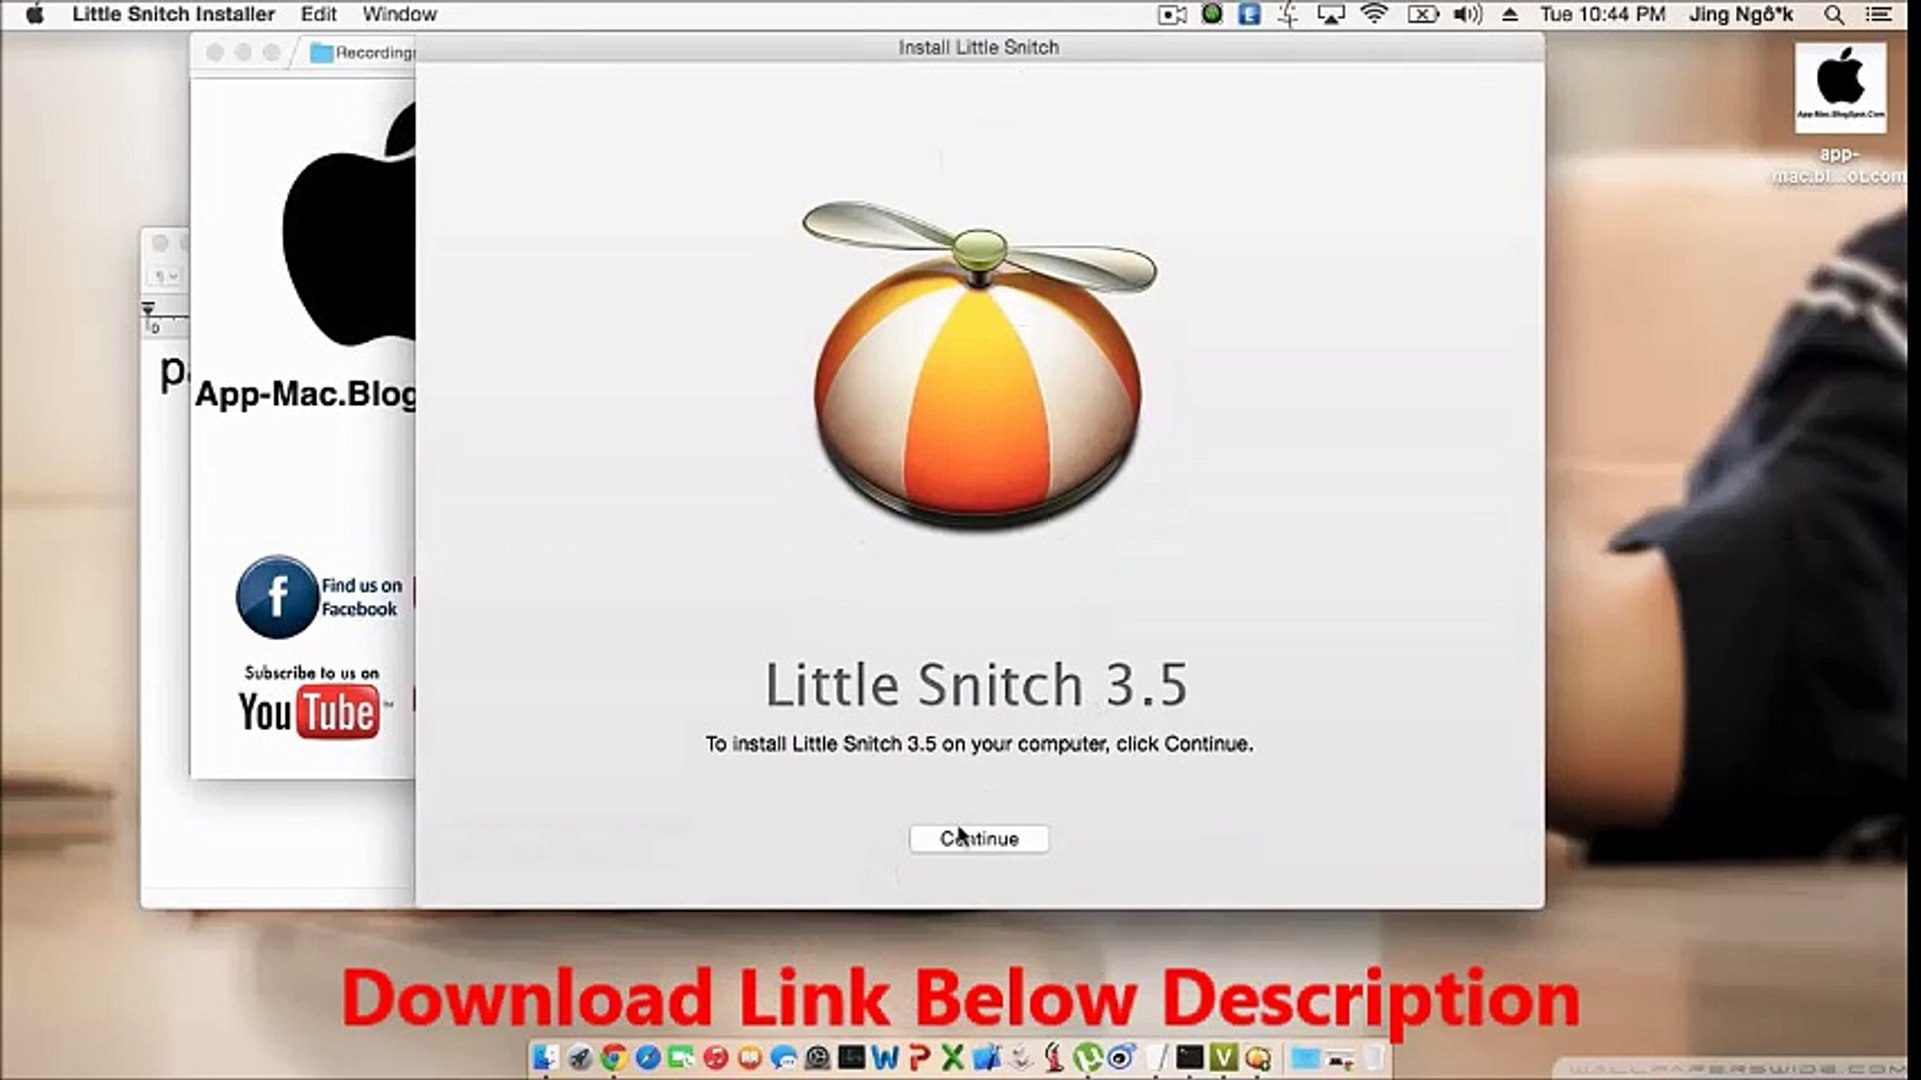Screen dimensions: 1921x1080
Task: Open the Window menu
Action: coord(399,14)
